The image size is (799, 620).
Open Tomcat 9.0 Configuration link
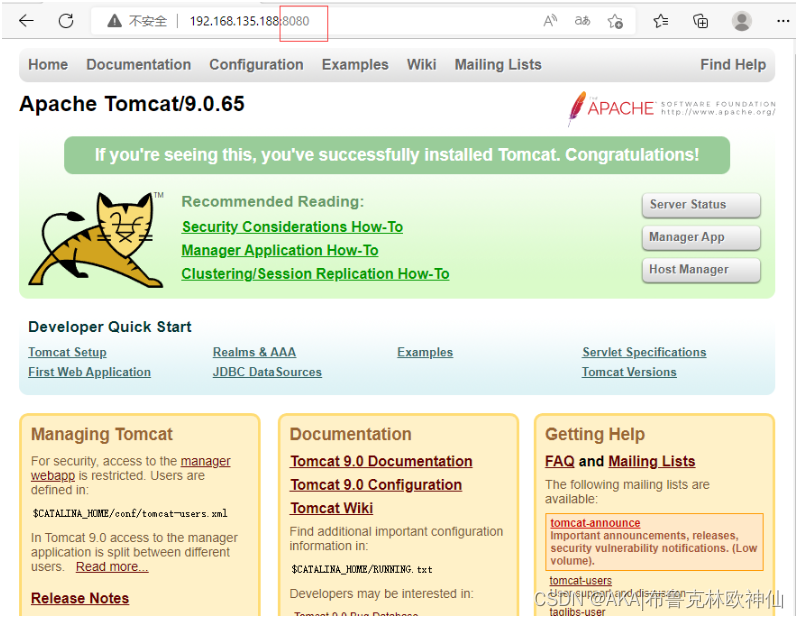(376, 485)
